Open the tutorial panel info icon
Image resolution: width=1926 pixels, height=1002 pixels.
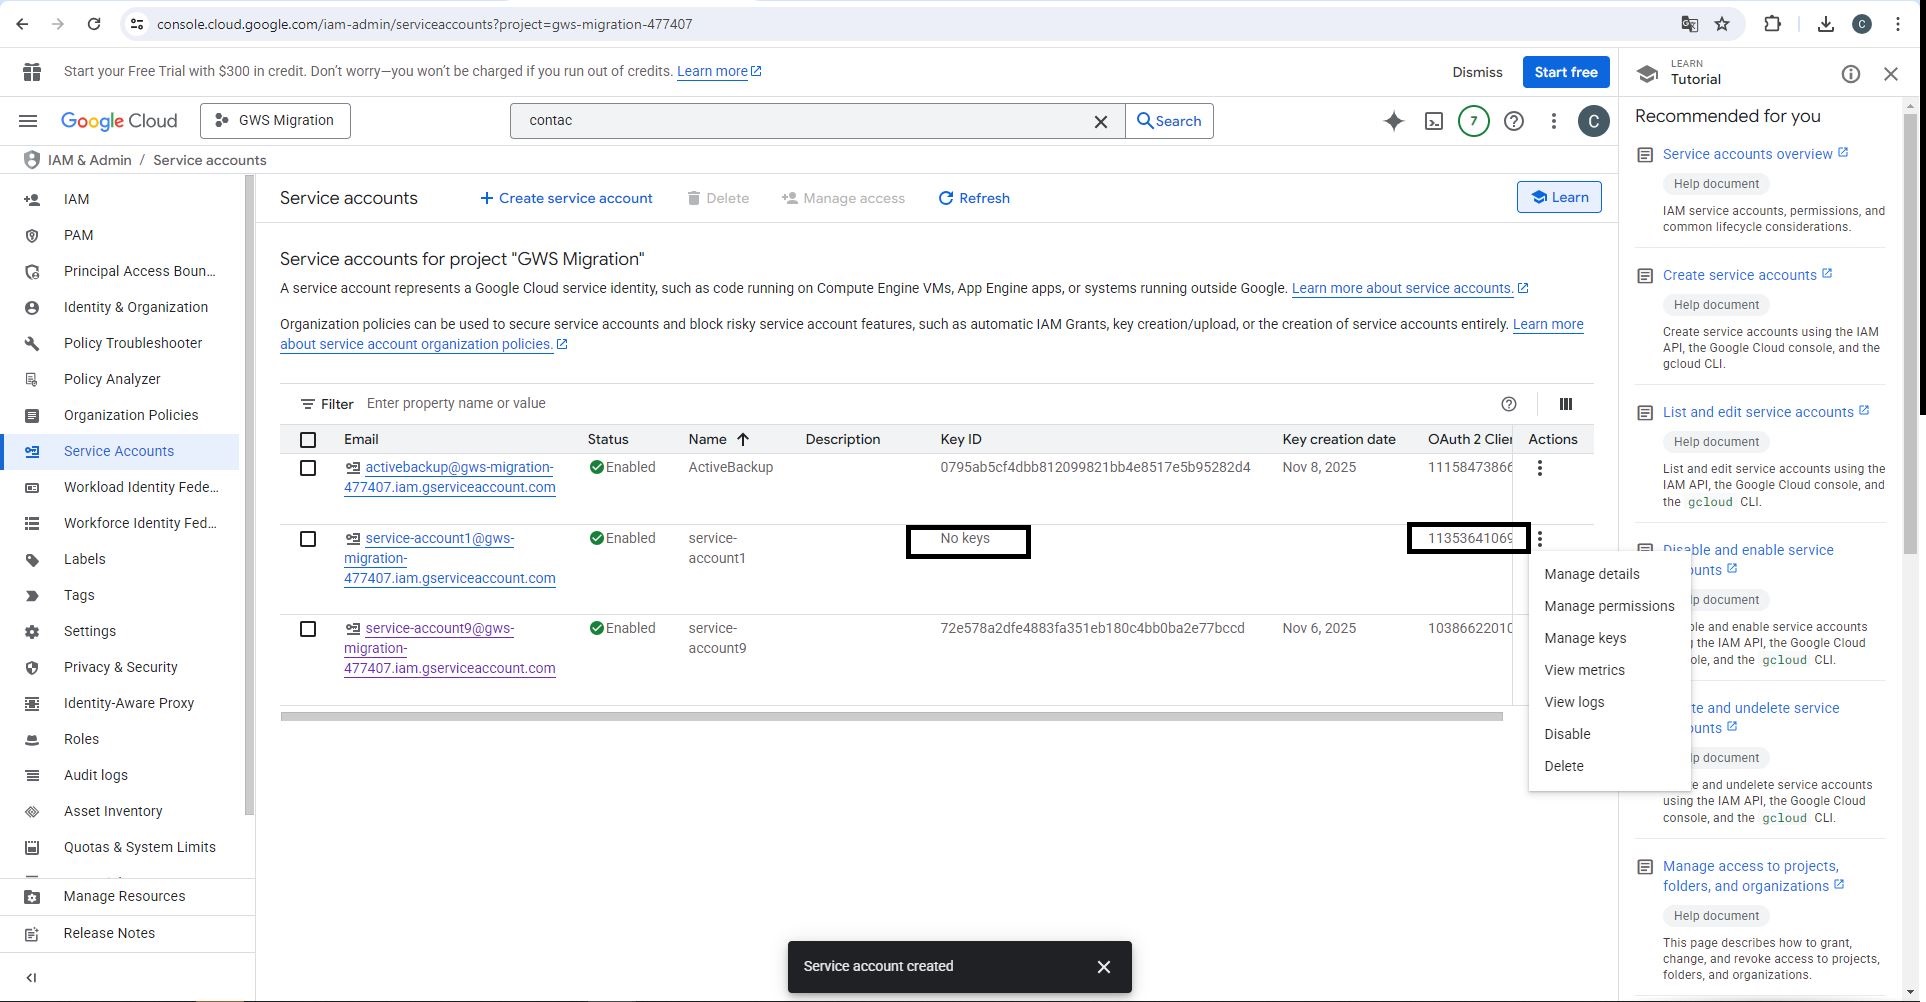[x=1850, y=74]
